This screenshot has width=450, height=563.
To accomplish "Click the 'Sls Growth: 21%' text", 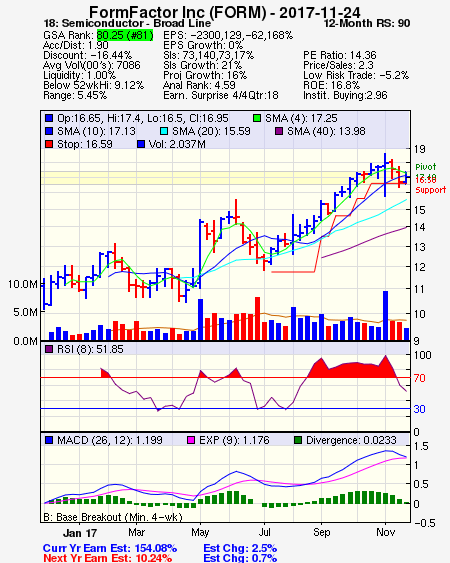I will 203,65.
